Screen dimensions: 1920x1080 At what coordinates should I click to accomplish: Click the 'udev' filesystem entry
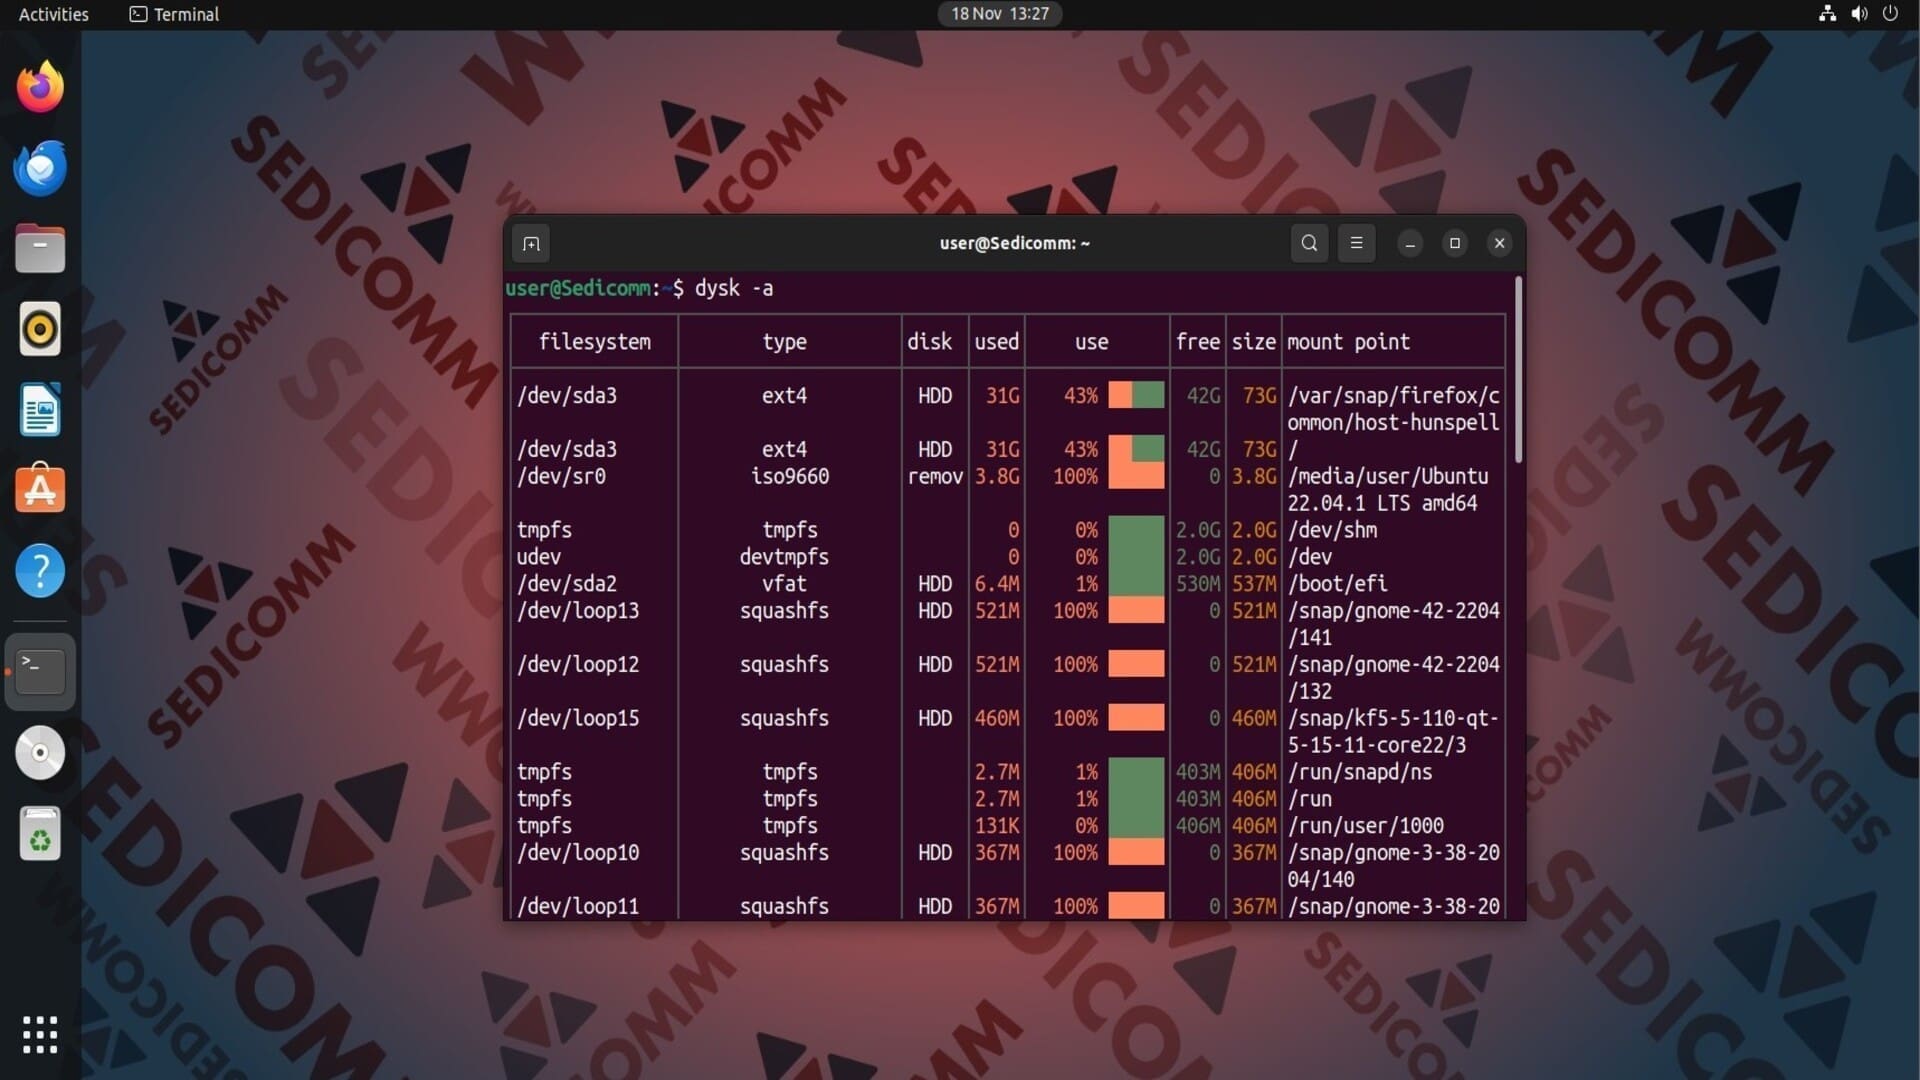[538, 557]
